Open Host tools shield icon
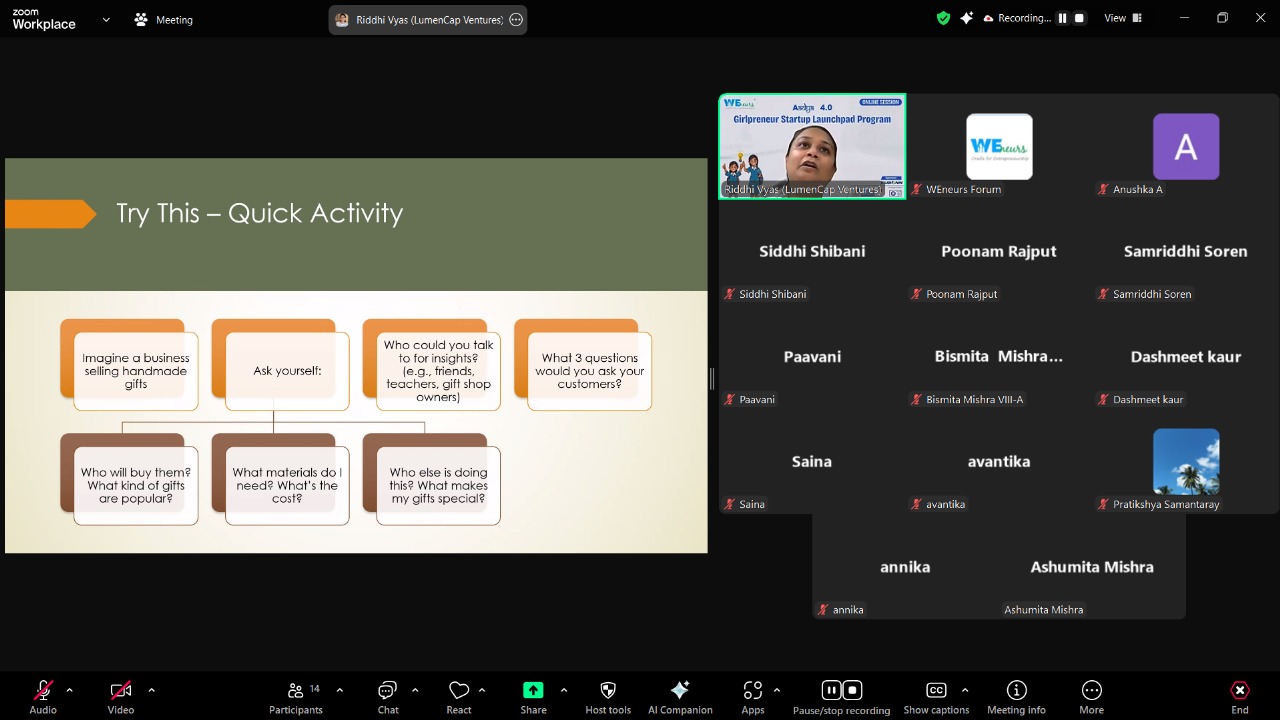 [607, 691]
